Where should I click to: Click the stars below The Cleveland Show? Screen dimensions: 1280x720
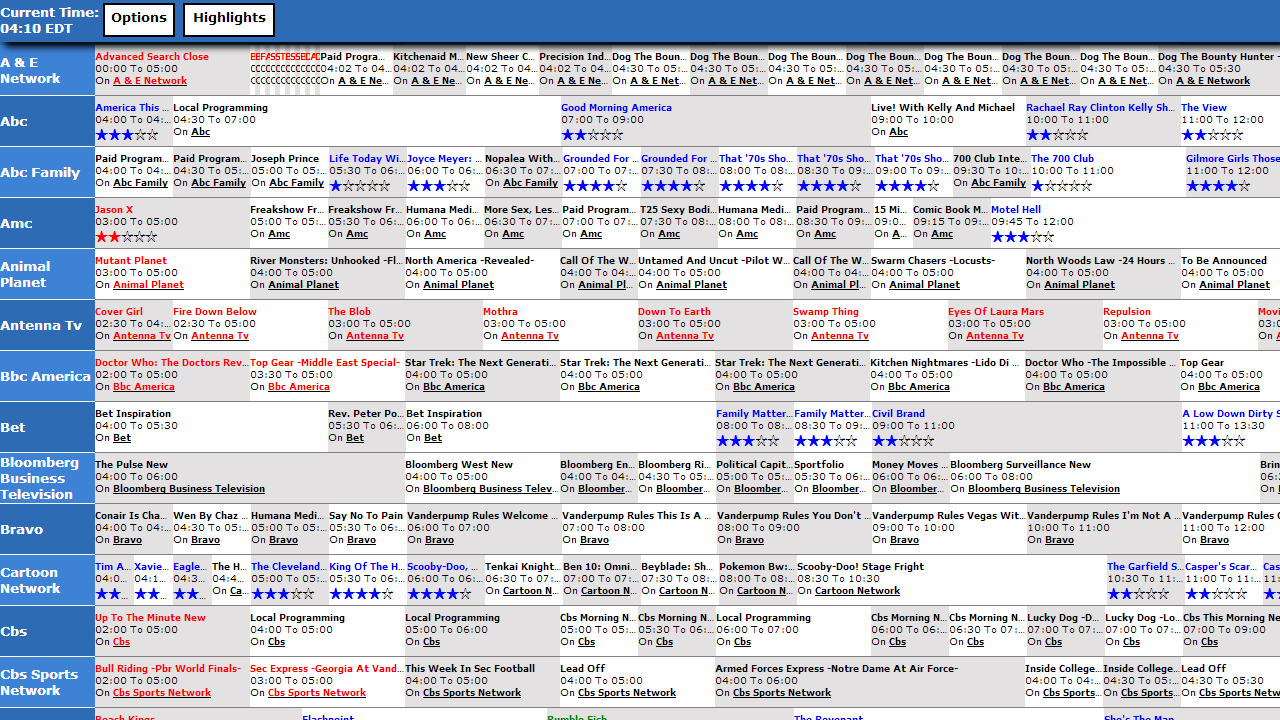point(282,594)
